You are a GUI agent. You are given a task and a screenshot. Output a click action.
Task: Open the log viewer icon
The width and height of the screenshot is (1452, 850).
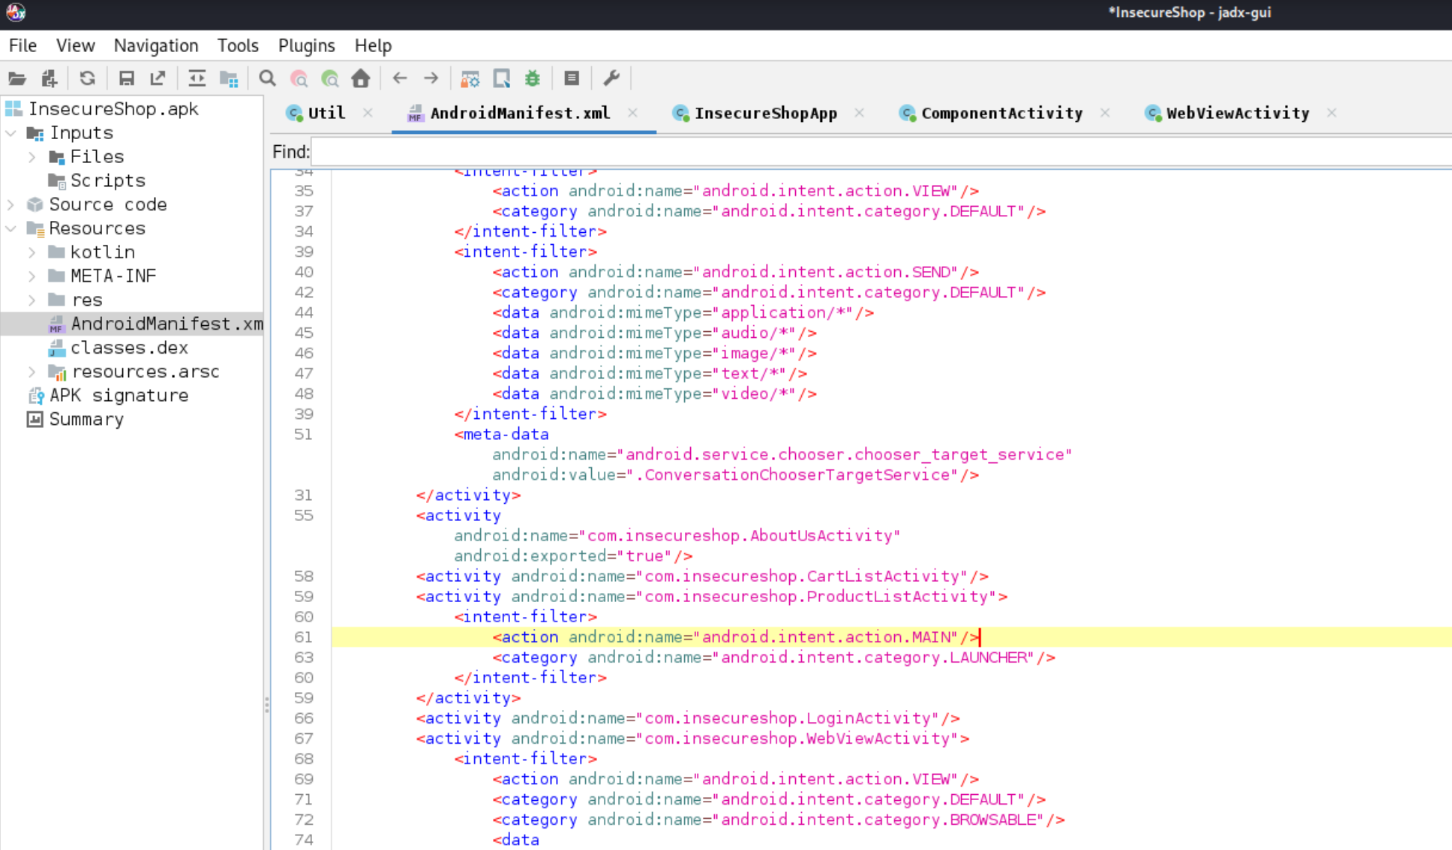pos(572,78)
